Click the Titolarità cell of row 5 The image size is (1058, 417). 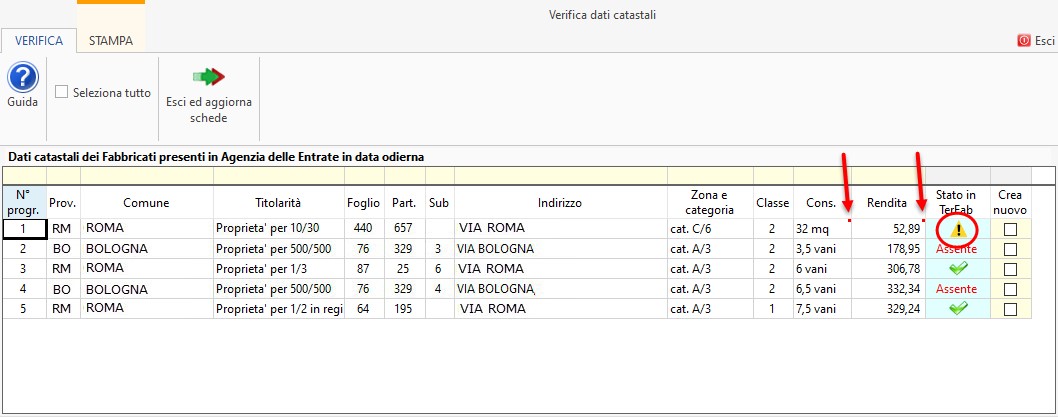click(x=278, y=309)
